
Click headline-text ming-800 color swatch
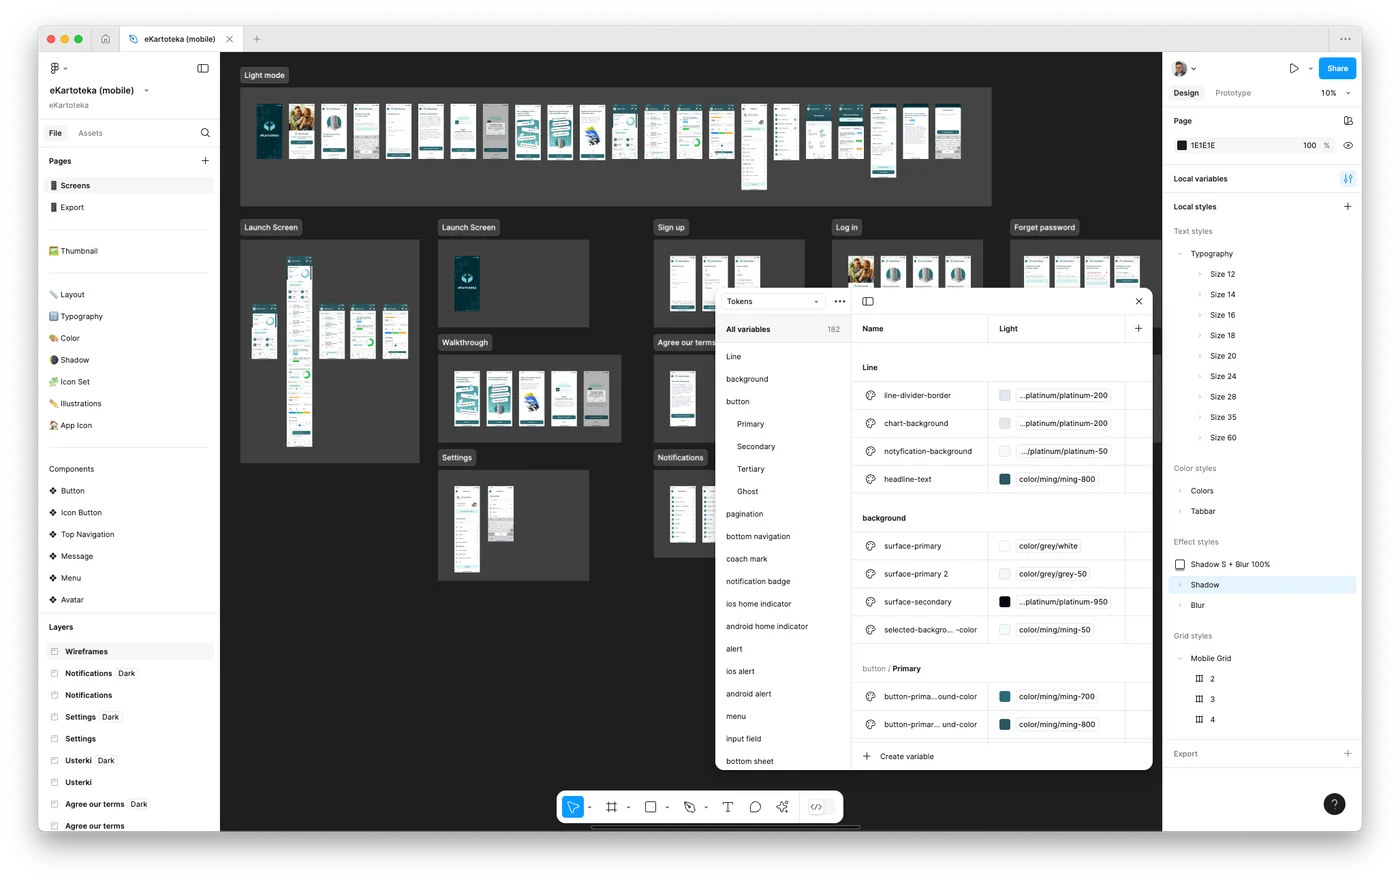coord(1004,479)
